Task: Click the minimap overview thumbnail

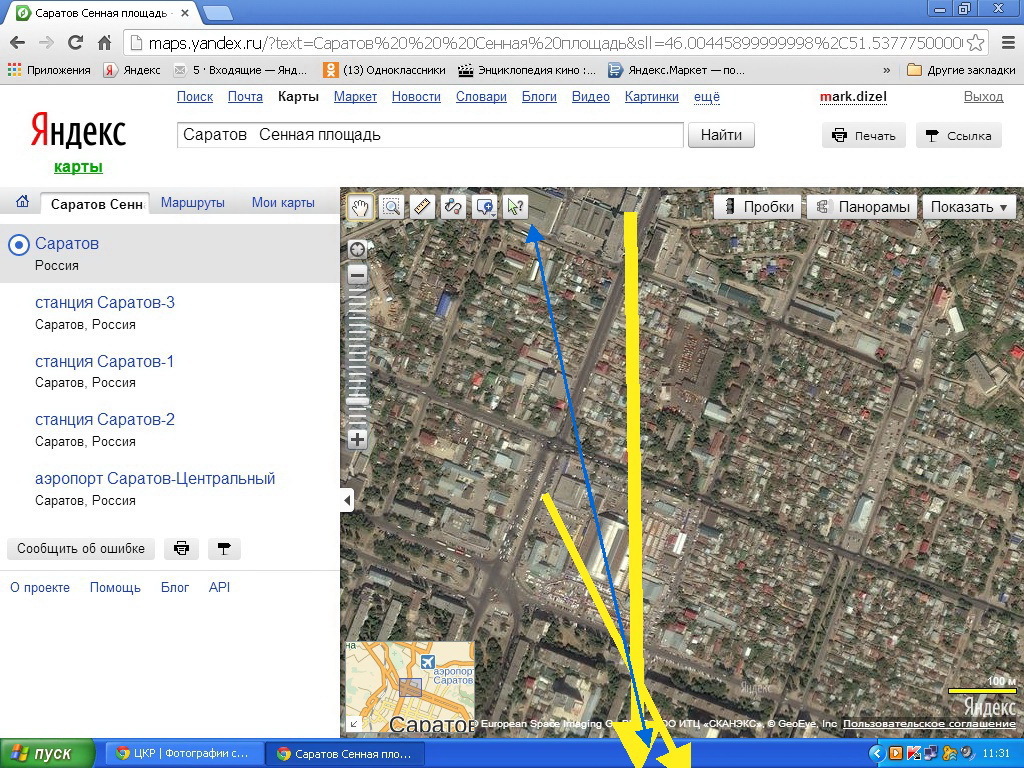Action: pyautogui.click(x=410, y=686)
